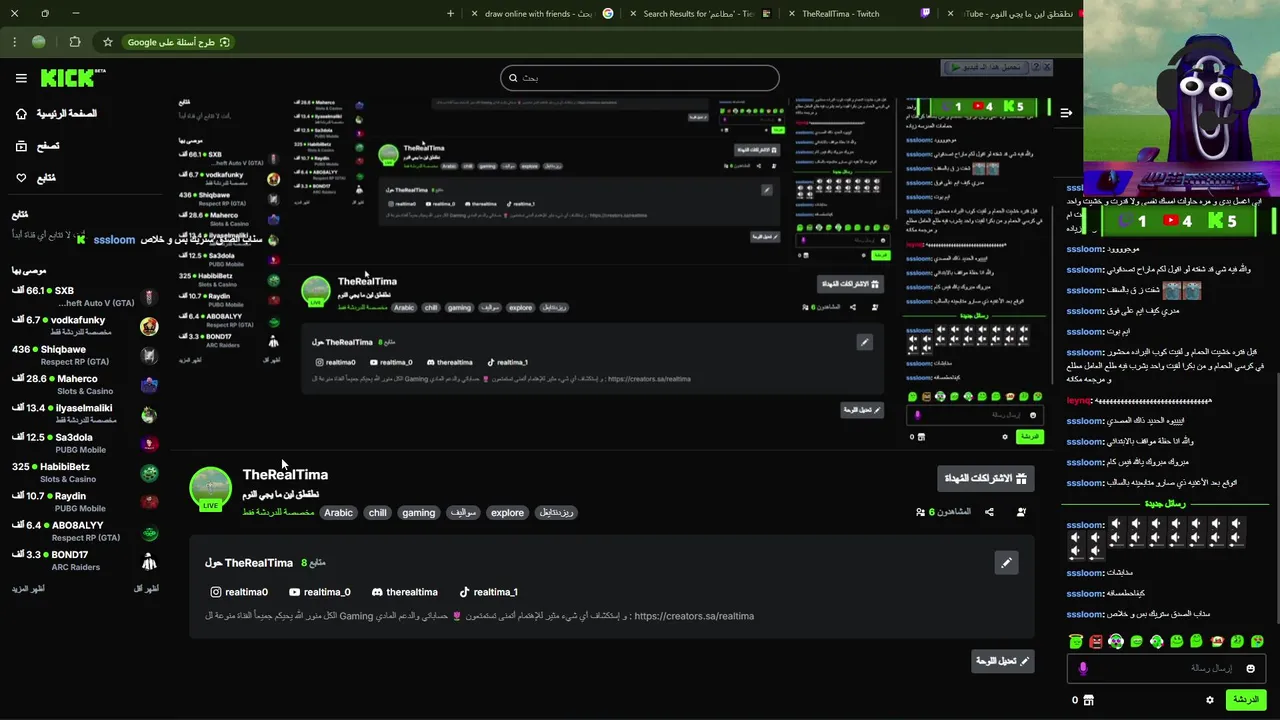Open the emoji picker in chat box
Viewport: 1280px width, 720px height.
point(1250,668)
